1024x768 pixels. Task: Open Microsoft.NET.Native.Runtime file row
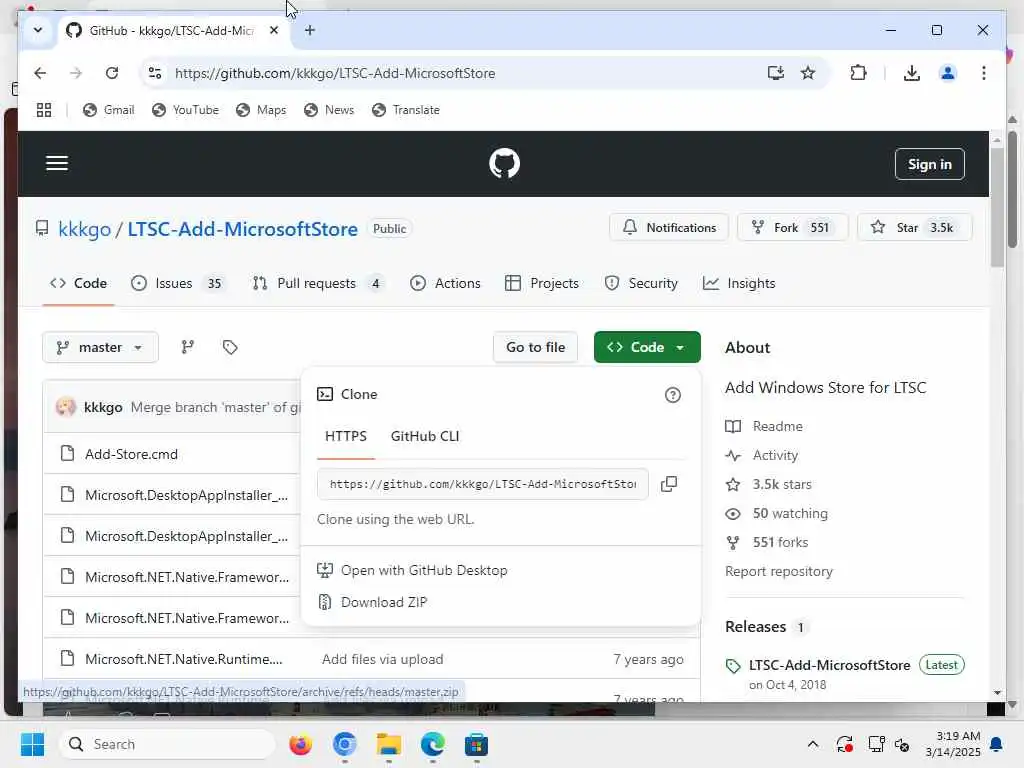click(x=184, y=659)
